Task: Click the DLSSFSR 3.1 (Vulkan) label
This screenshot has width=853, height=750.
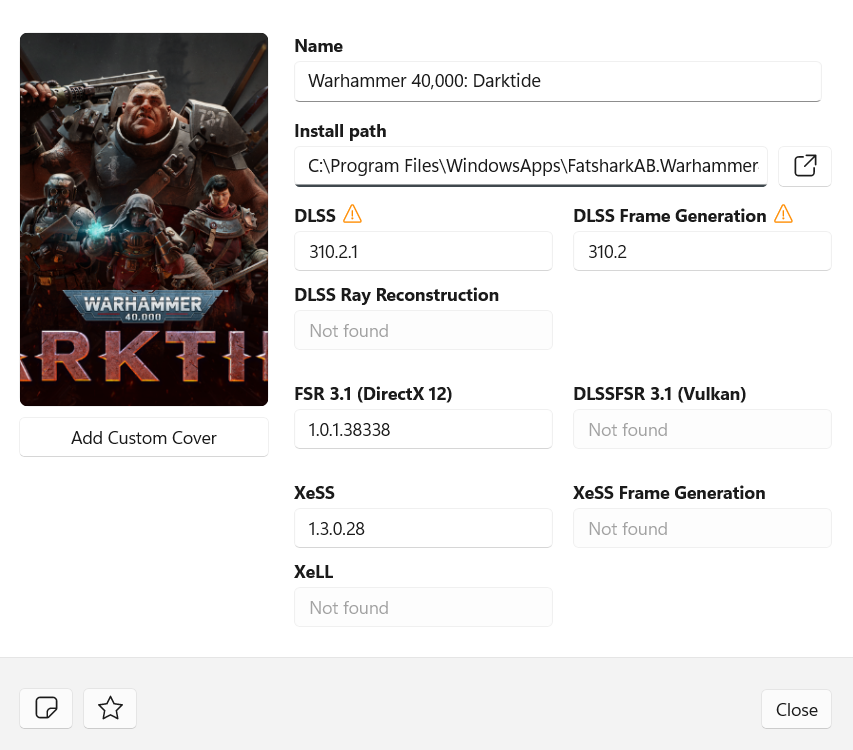Action: click(659, 394)
